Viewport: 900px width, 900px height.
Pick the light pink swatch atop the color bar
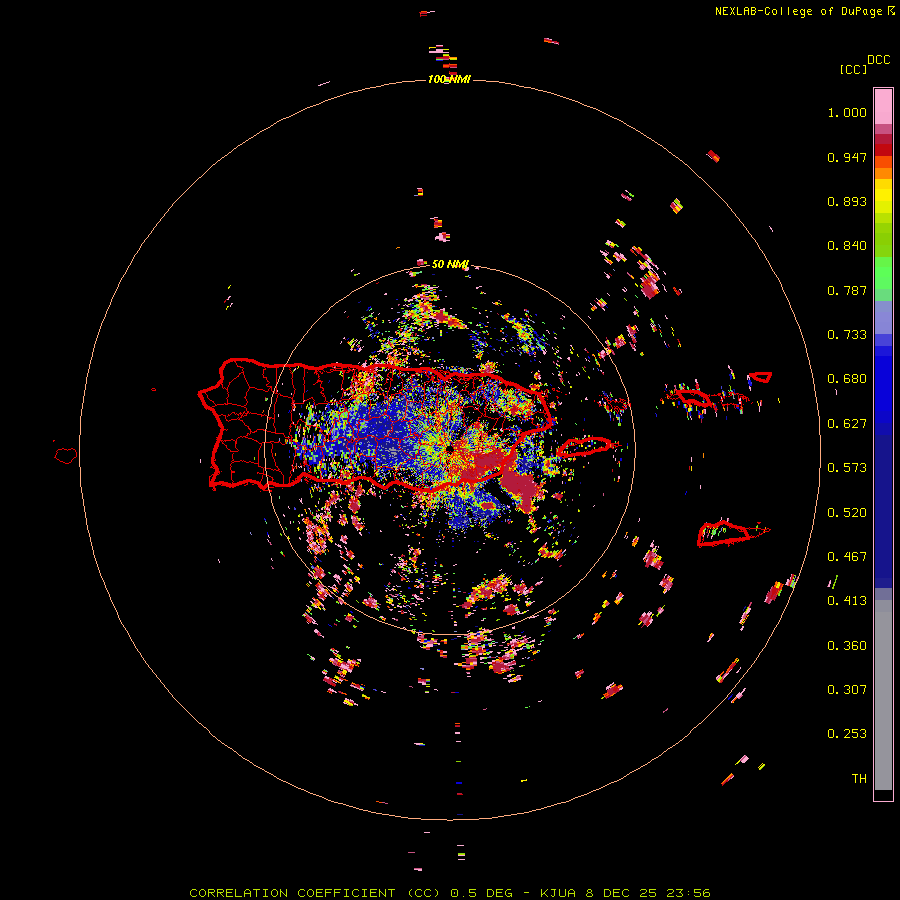point(883,107)
